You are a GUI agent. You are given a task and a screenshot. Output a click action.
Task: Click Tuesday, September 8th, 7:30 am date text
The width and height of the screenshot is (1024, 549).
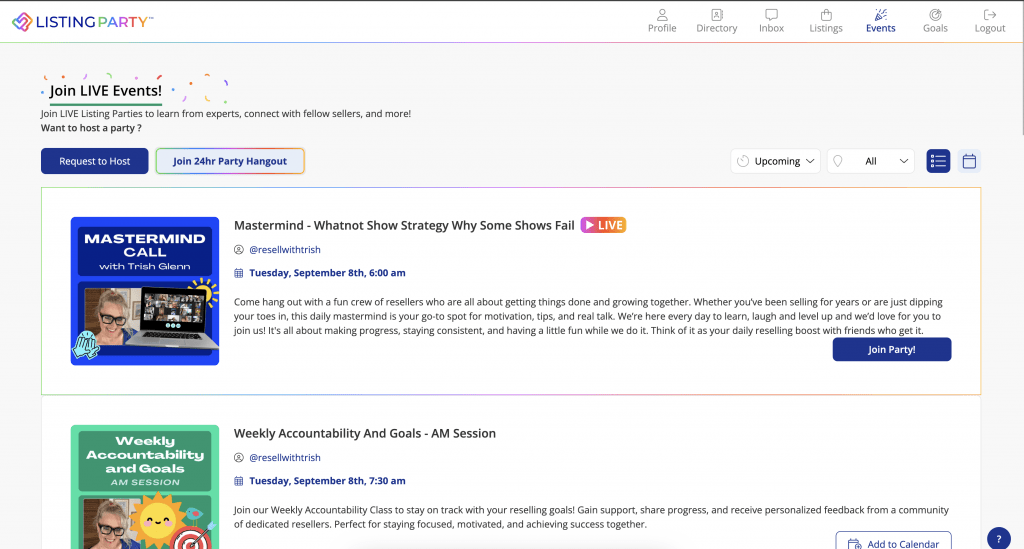(327, 481)
